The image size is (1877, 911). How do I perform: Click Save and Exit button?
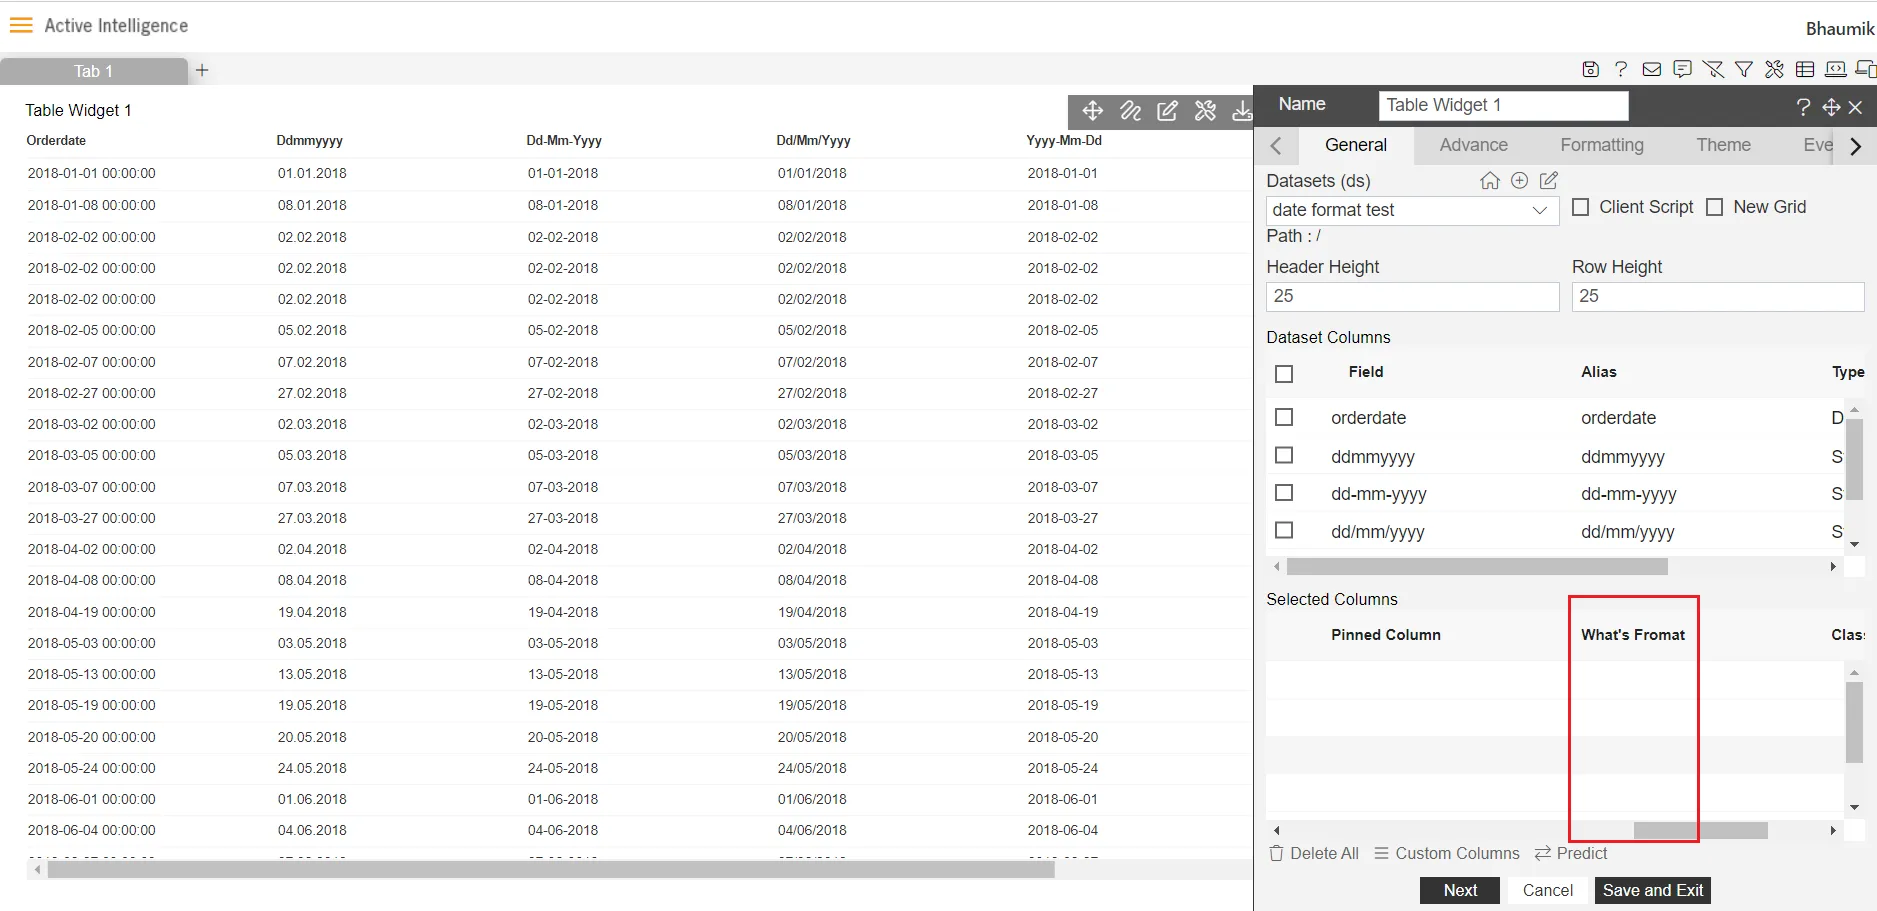pos(1653,890)
